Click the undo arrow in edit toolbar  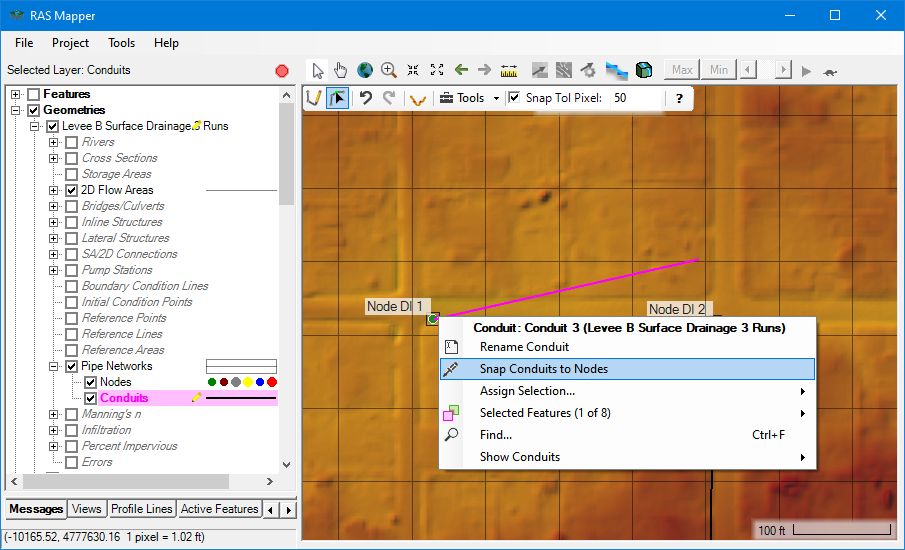click(x=366, y=98)
